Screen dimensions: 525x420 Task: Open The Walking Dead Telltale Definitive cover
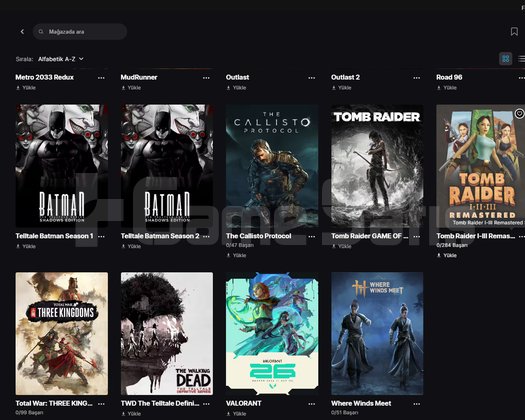[167, 334]
